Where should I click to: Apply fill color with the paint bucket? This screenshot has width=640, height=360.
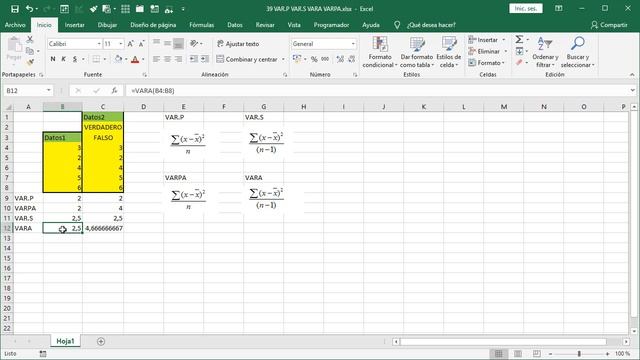coord(118,59)
